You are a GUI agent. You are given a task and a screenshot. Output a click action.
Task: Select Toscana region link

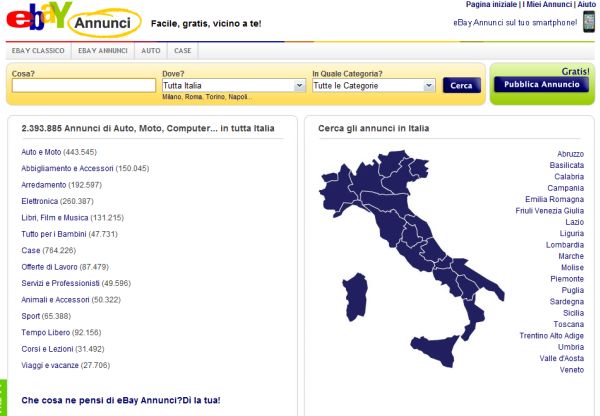click(569, 324)
